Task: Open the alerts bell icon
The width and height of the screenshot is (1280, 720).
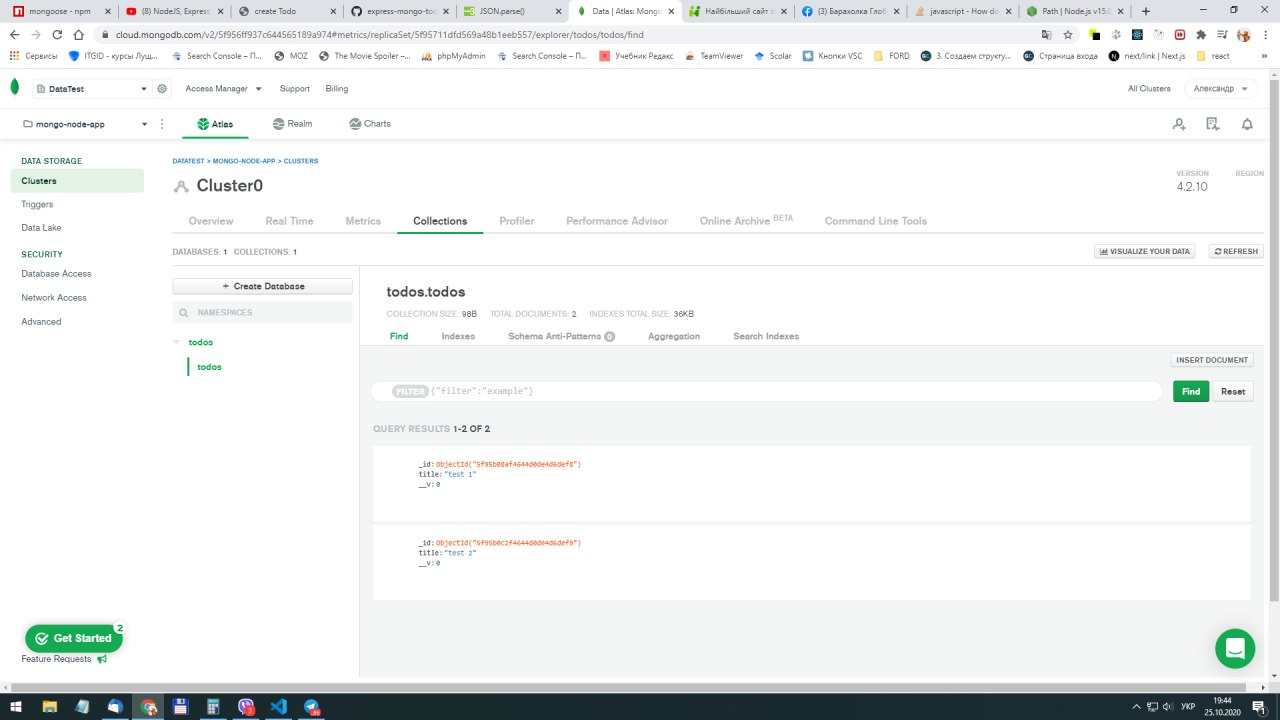Action: point(1247,124)
